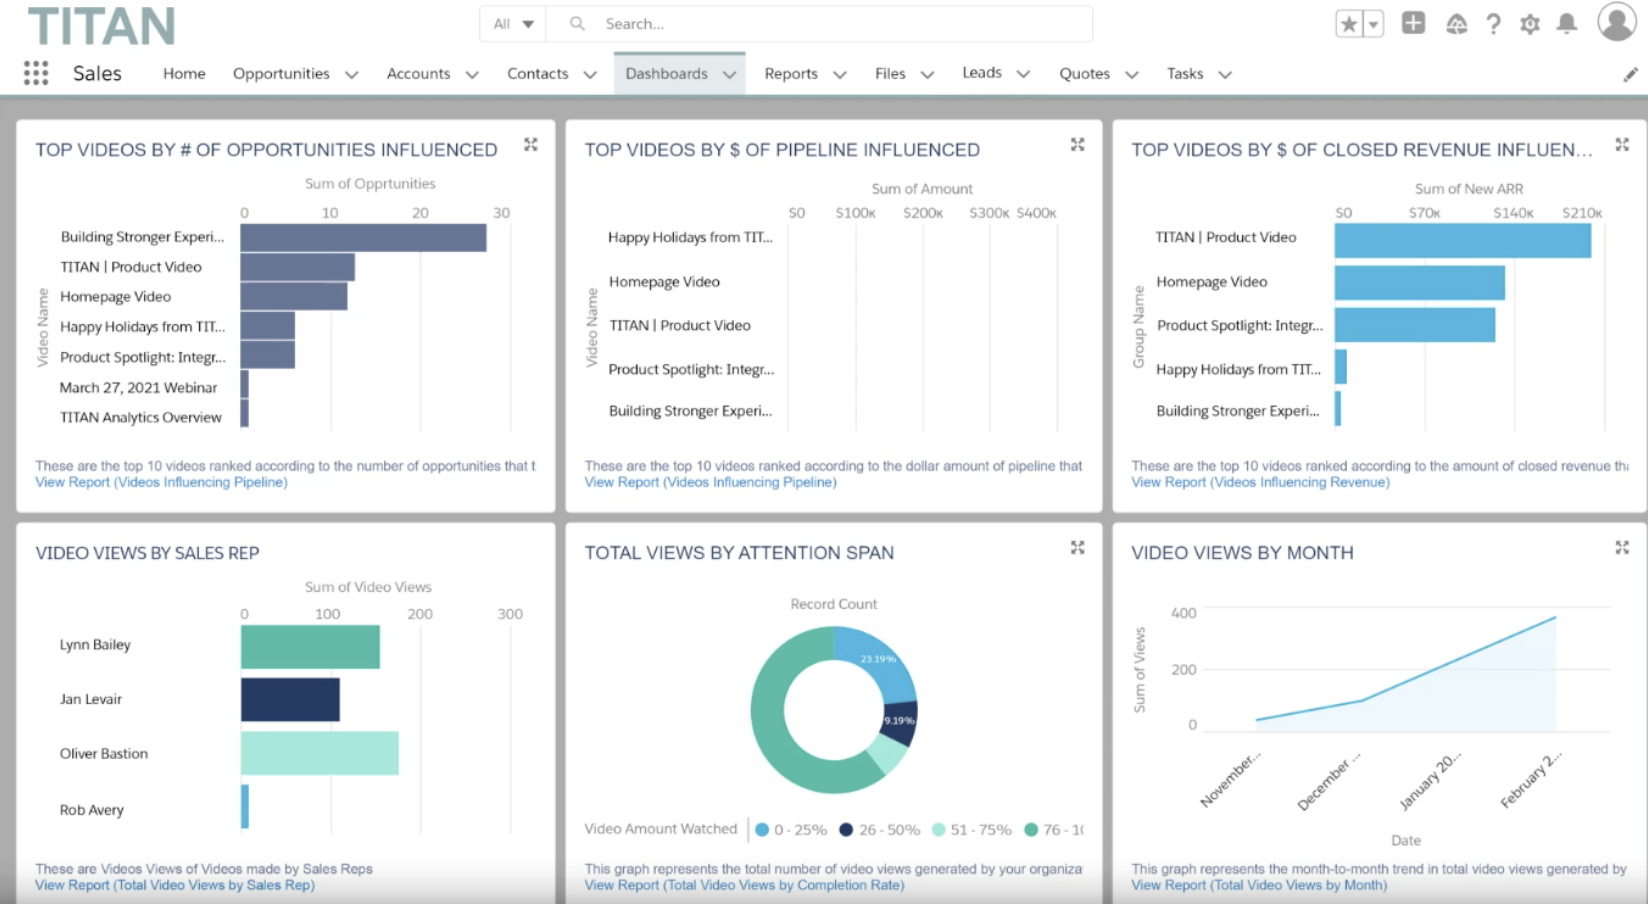
Task: Open the global actions plus icon
Action: pyautogui.click(x=1413, y=23)
